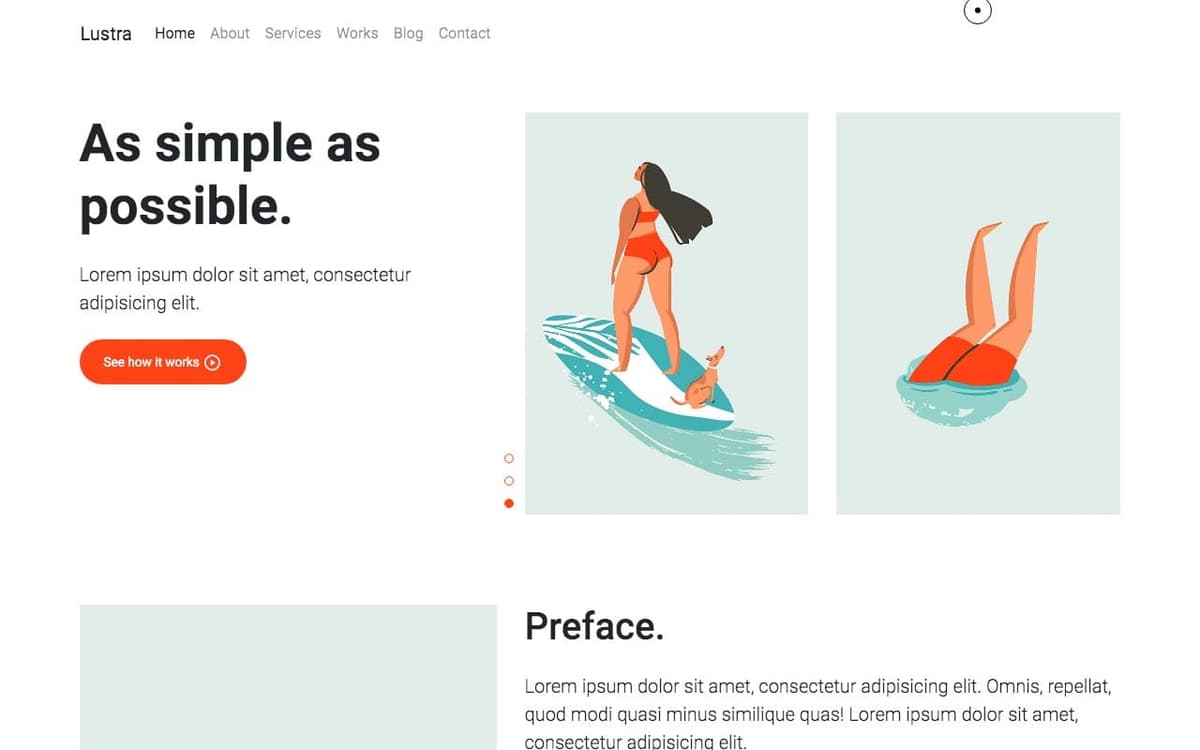1200x750 pixels.
Task: Navigate to Works
Action: click(x=357, y=33)
